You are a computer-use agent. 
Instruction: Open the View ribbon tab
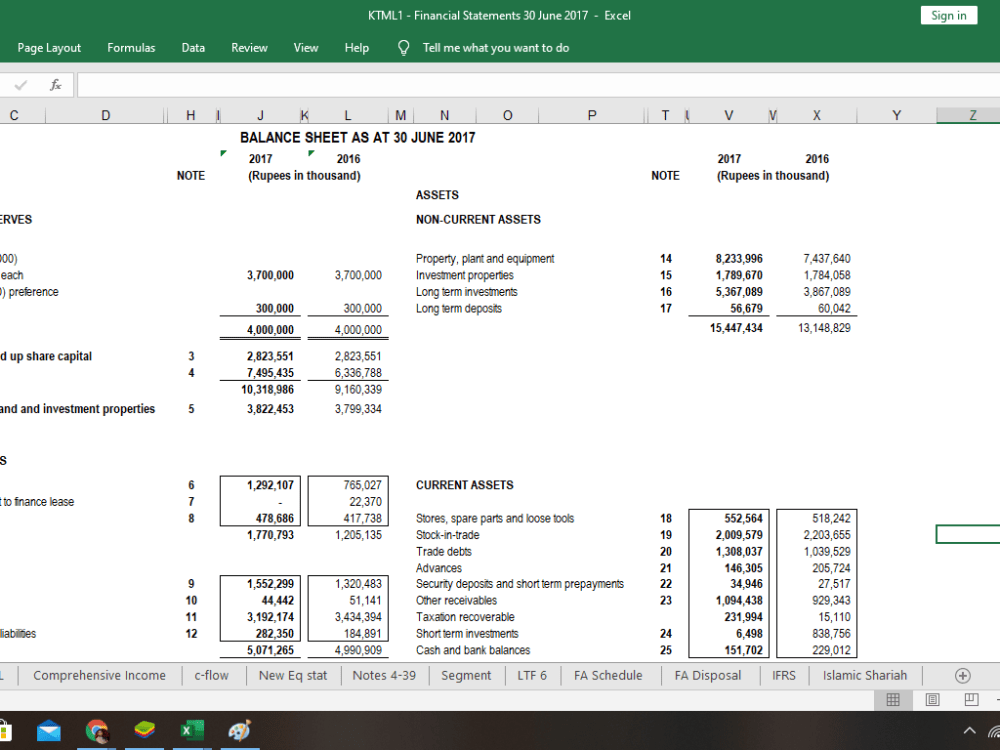306,48
